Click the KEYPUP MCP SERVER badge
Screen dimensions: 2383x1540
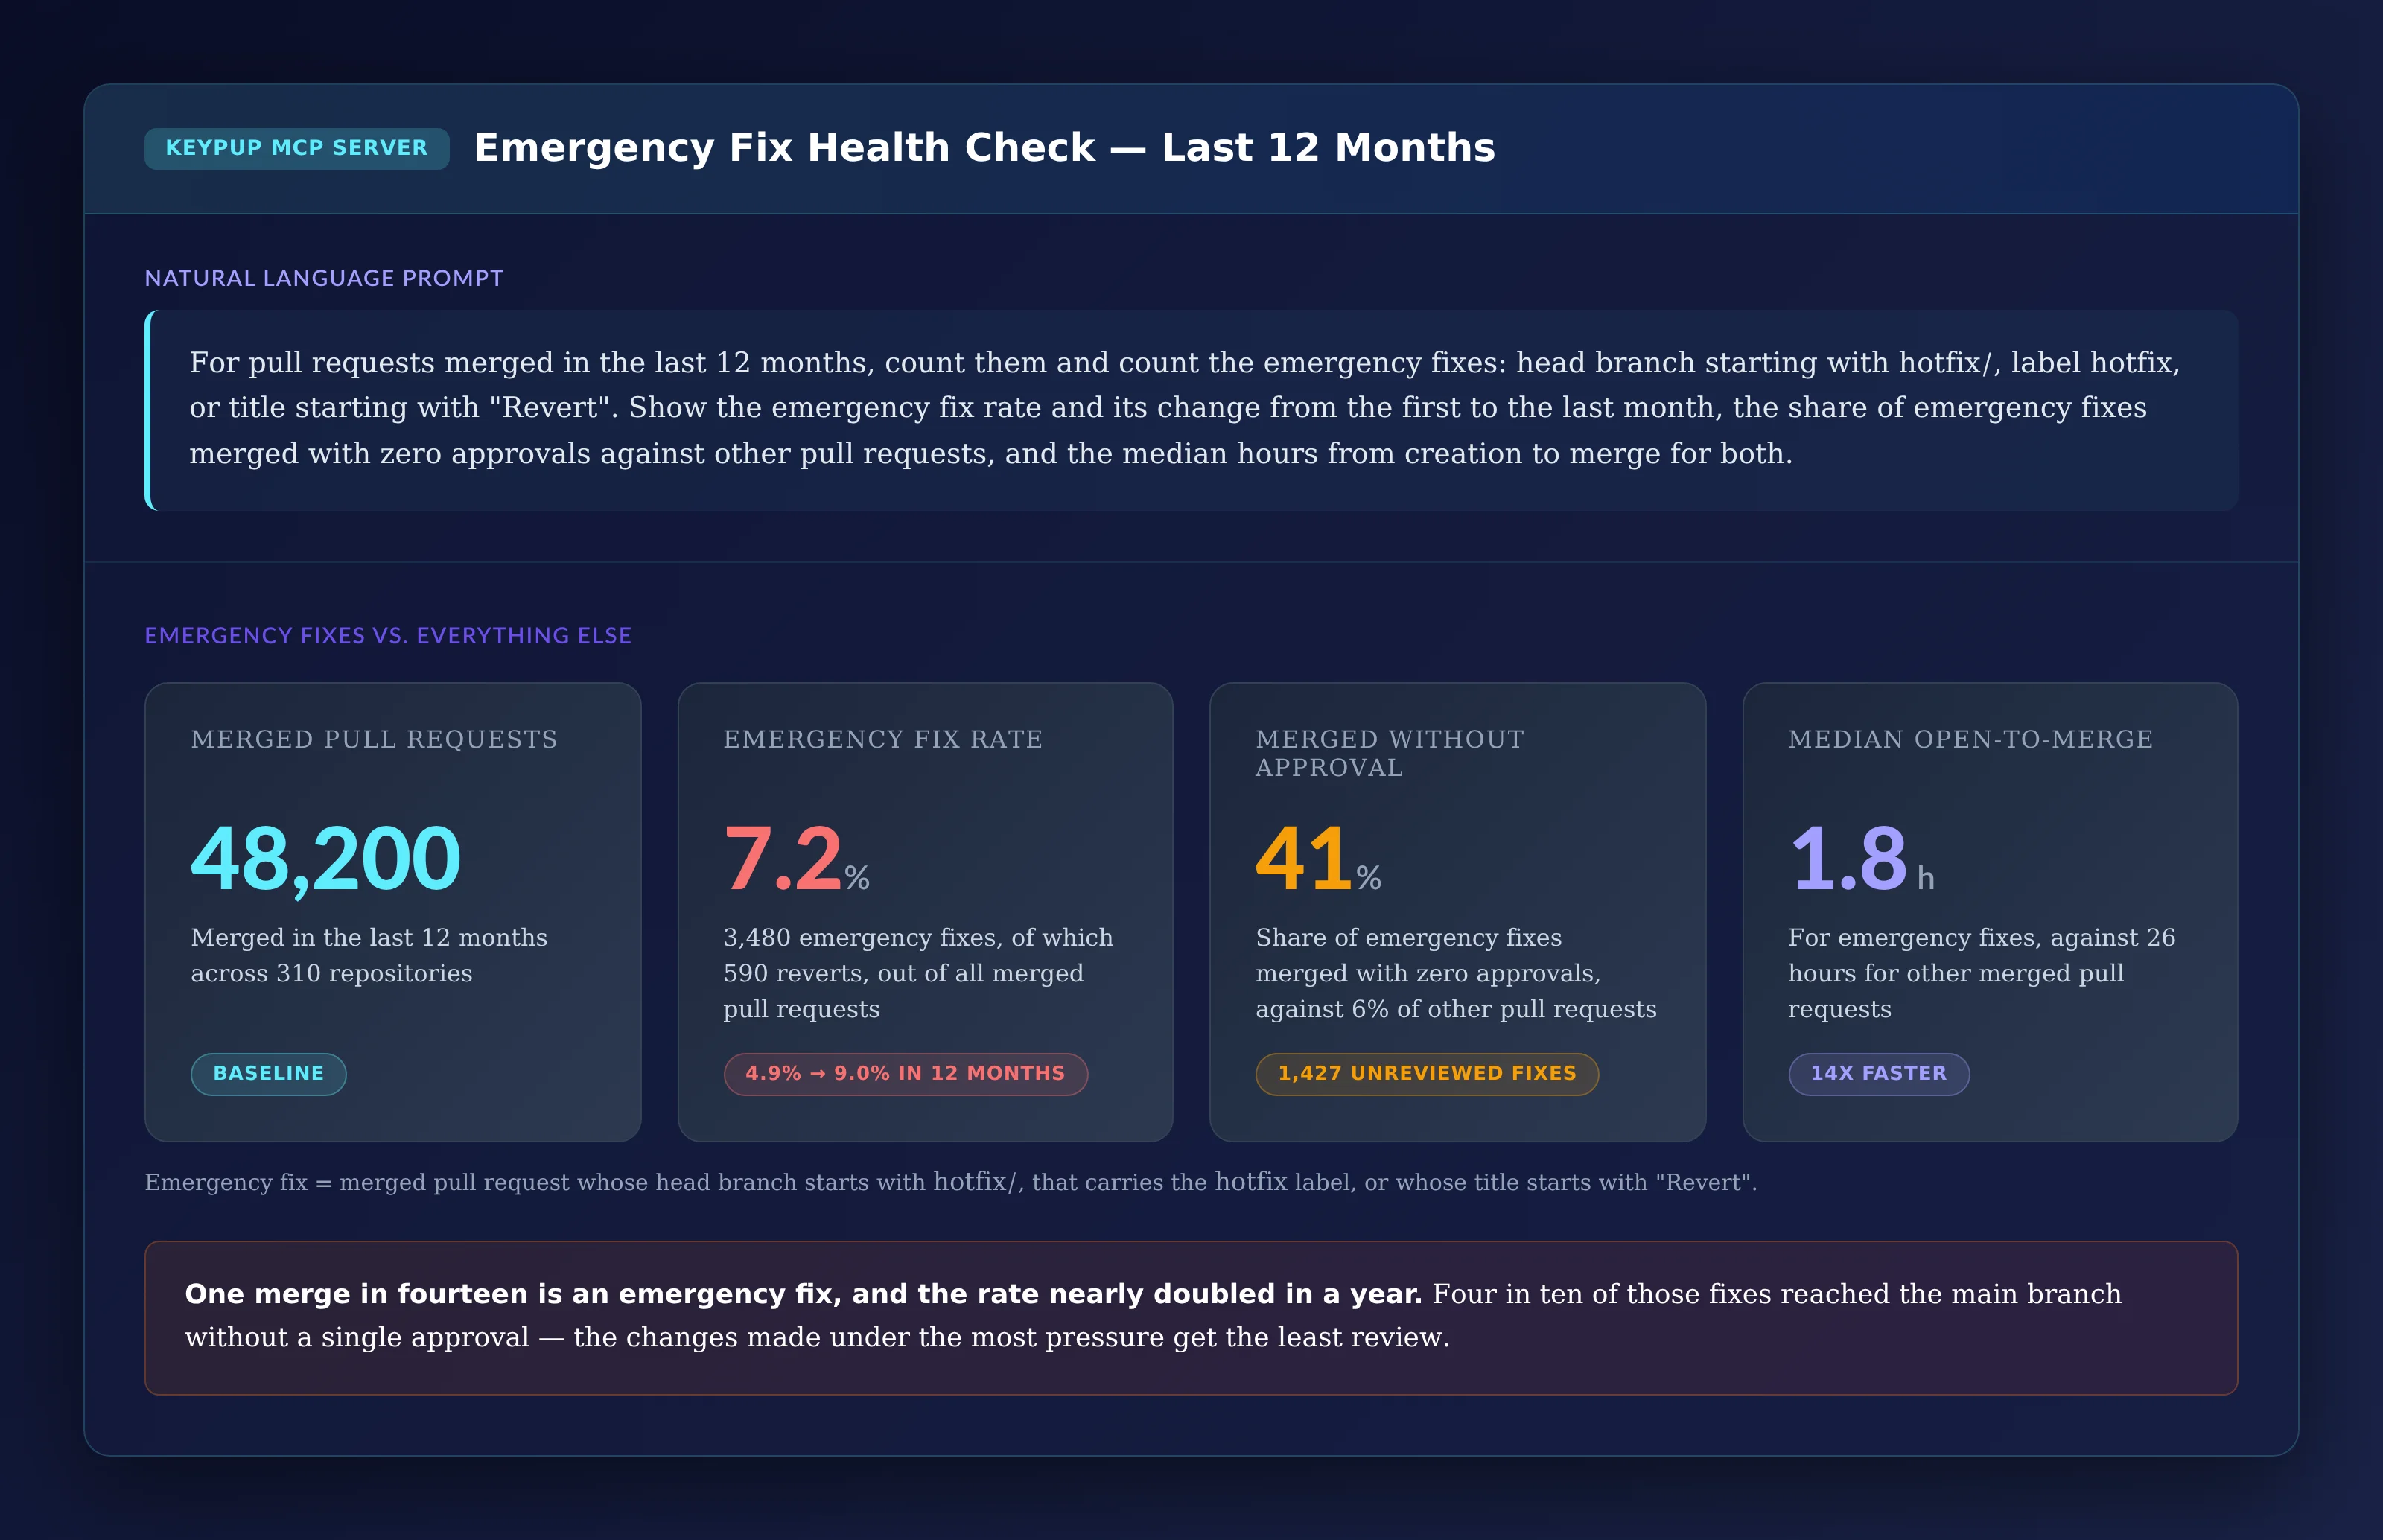click(x=297, y=148)
